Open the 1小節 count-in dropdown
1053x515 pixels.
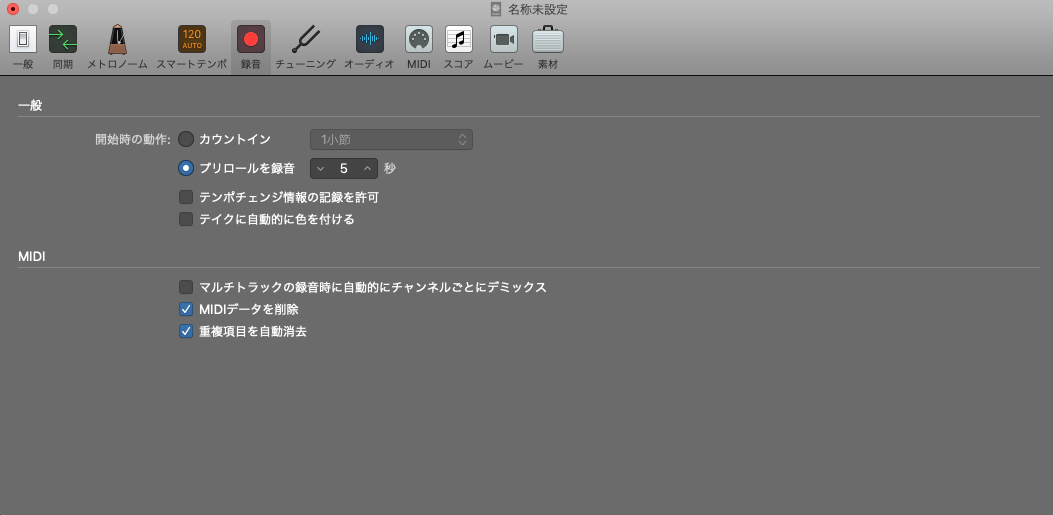(x=392, y=140)
